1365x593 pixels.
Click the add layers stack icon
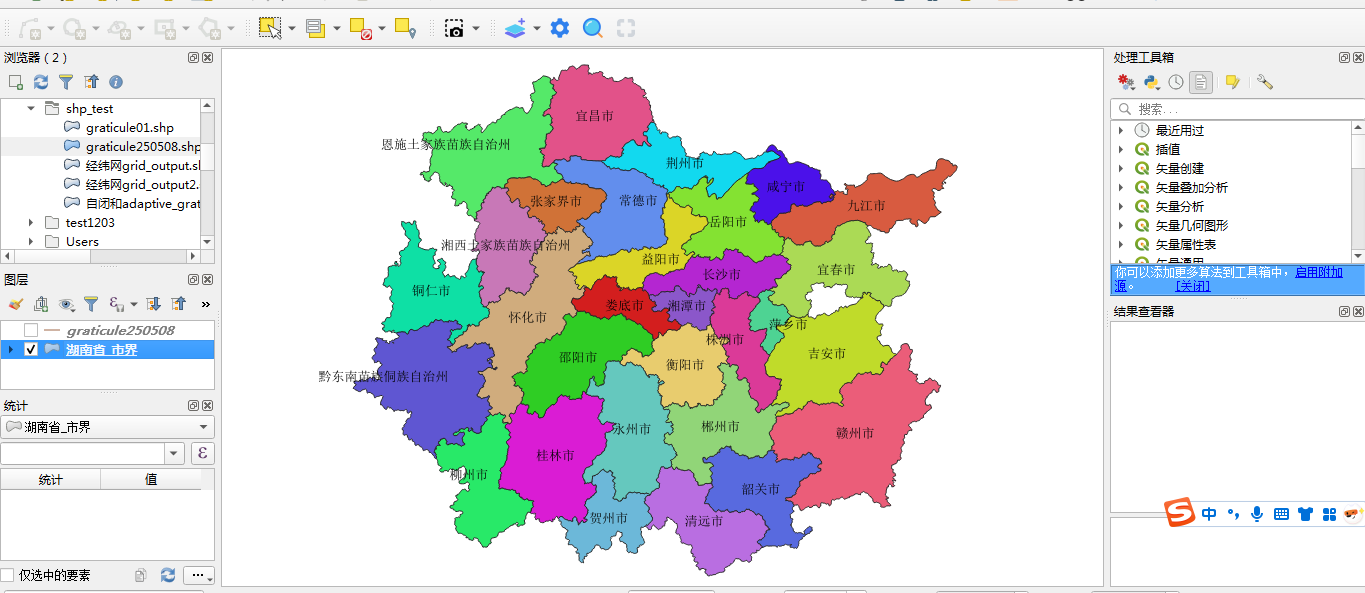(515, 28)
